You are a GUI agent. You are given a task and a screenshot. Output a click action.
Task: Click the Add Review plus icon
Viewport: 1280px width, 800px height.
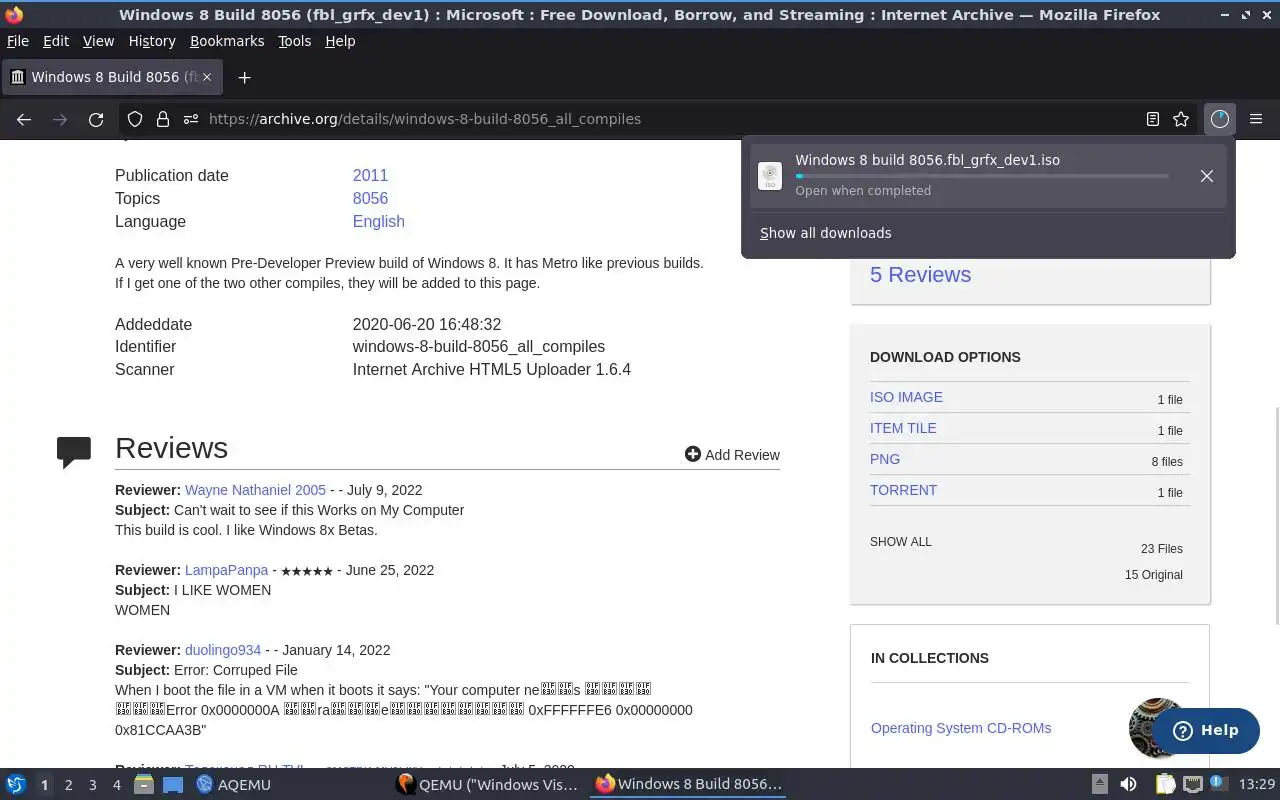(x=692, y=454)
